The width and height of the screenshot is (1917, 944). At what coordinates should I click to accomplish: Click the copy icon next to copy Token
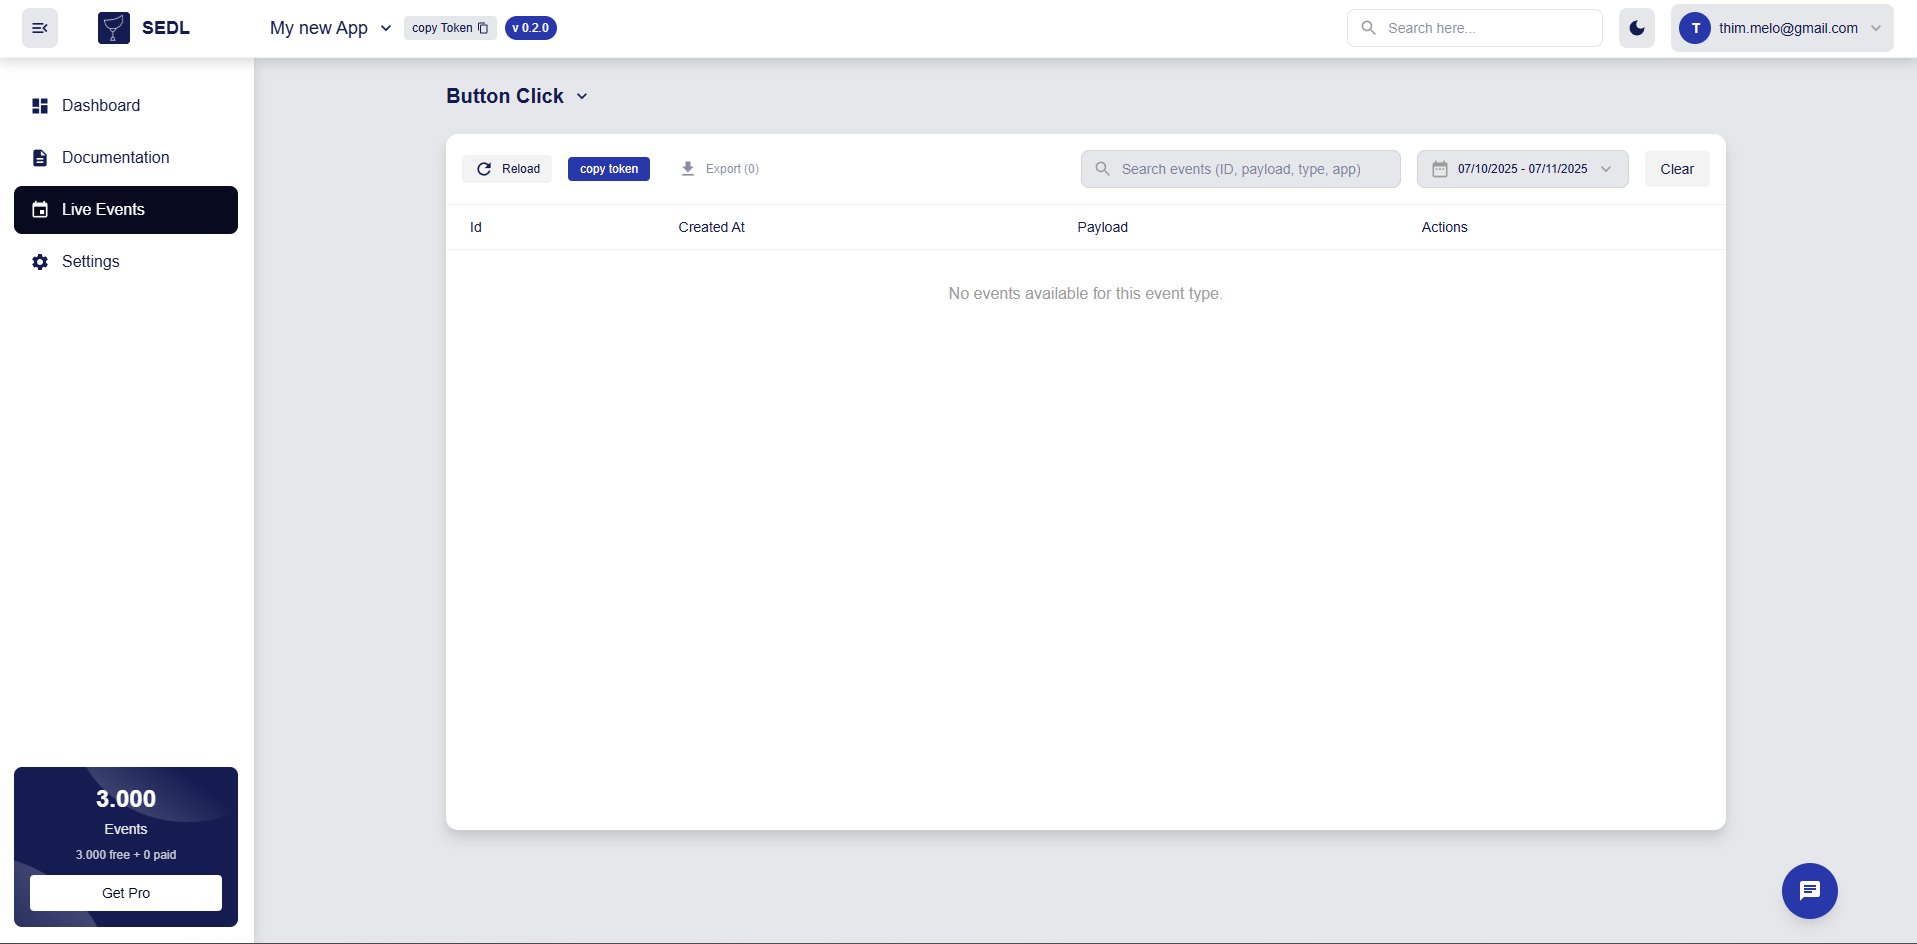pyautogui.click(x=484, y=28)
